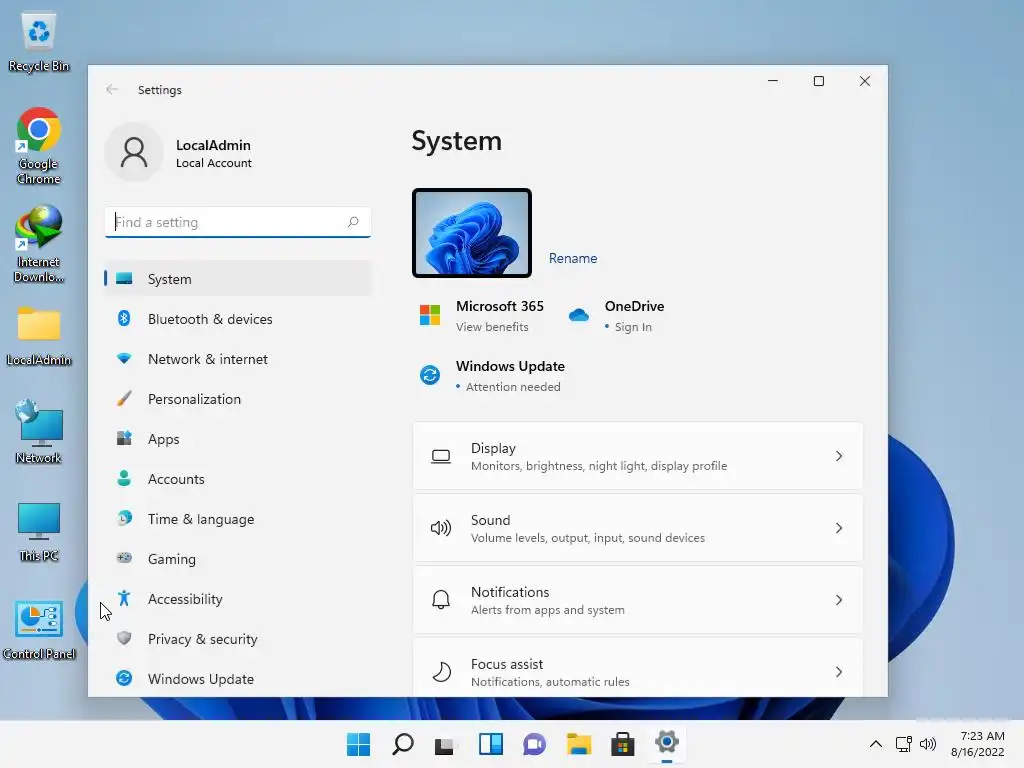The width and height of the screenshot is (1024, 768).
Task: Click the OneDrive cloud icon
Action: click(579, 315)
